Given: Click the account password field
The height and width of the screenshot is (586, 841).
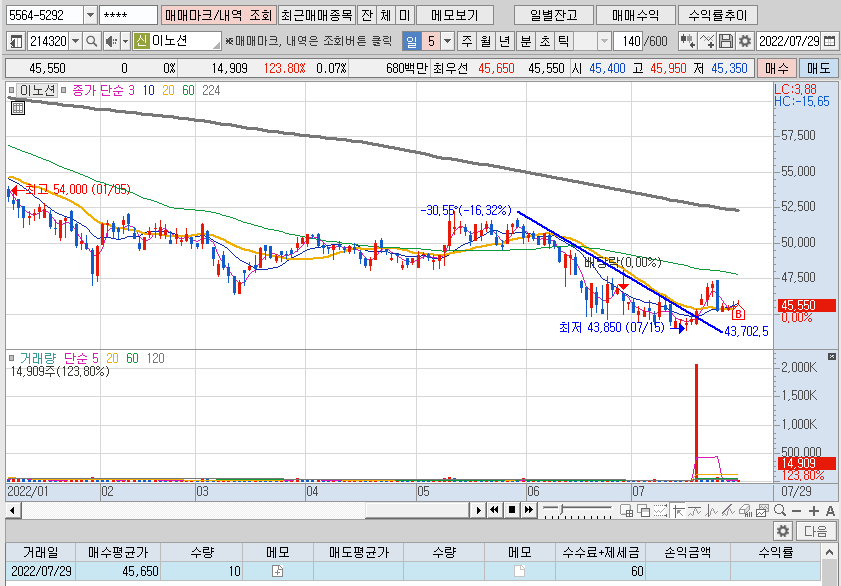Looking at the screenshot, I should click(x=128, y=15).
